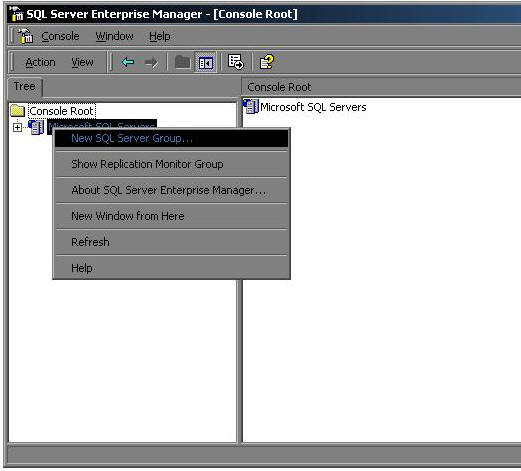Open the Window menu
This screenshot has width=521, height=471.
coord(114,36)
